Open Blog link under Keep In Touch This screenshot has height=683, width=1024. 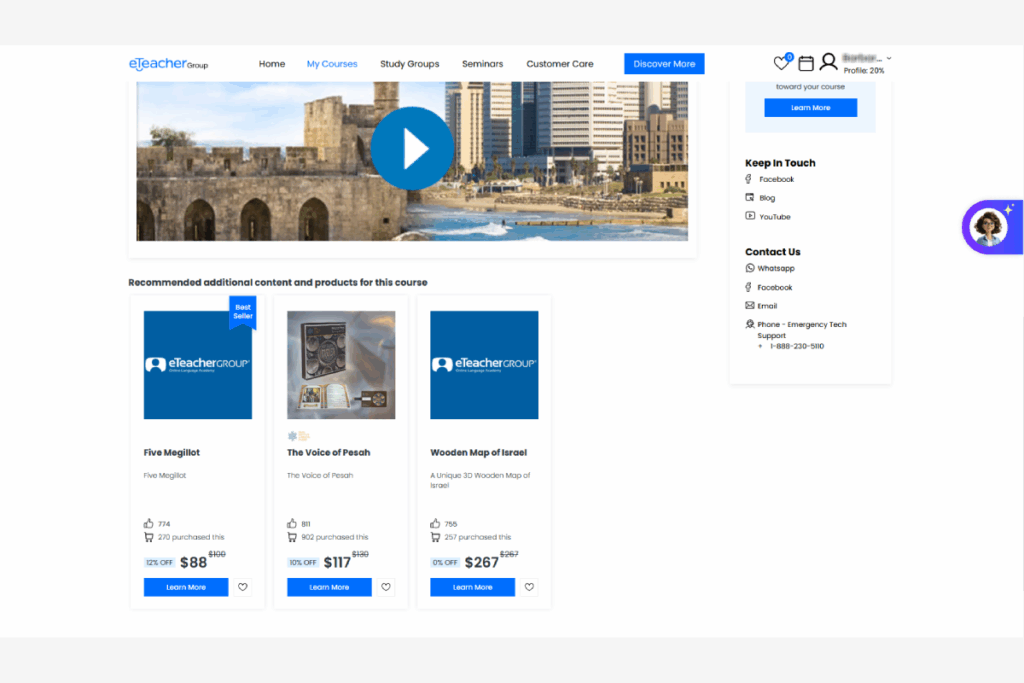click(x=767, y=198)
